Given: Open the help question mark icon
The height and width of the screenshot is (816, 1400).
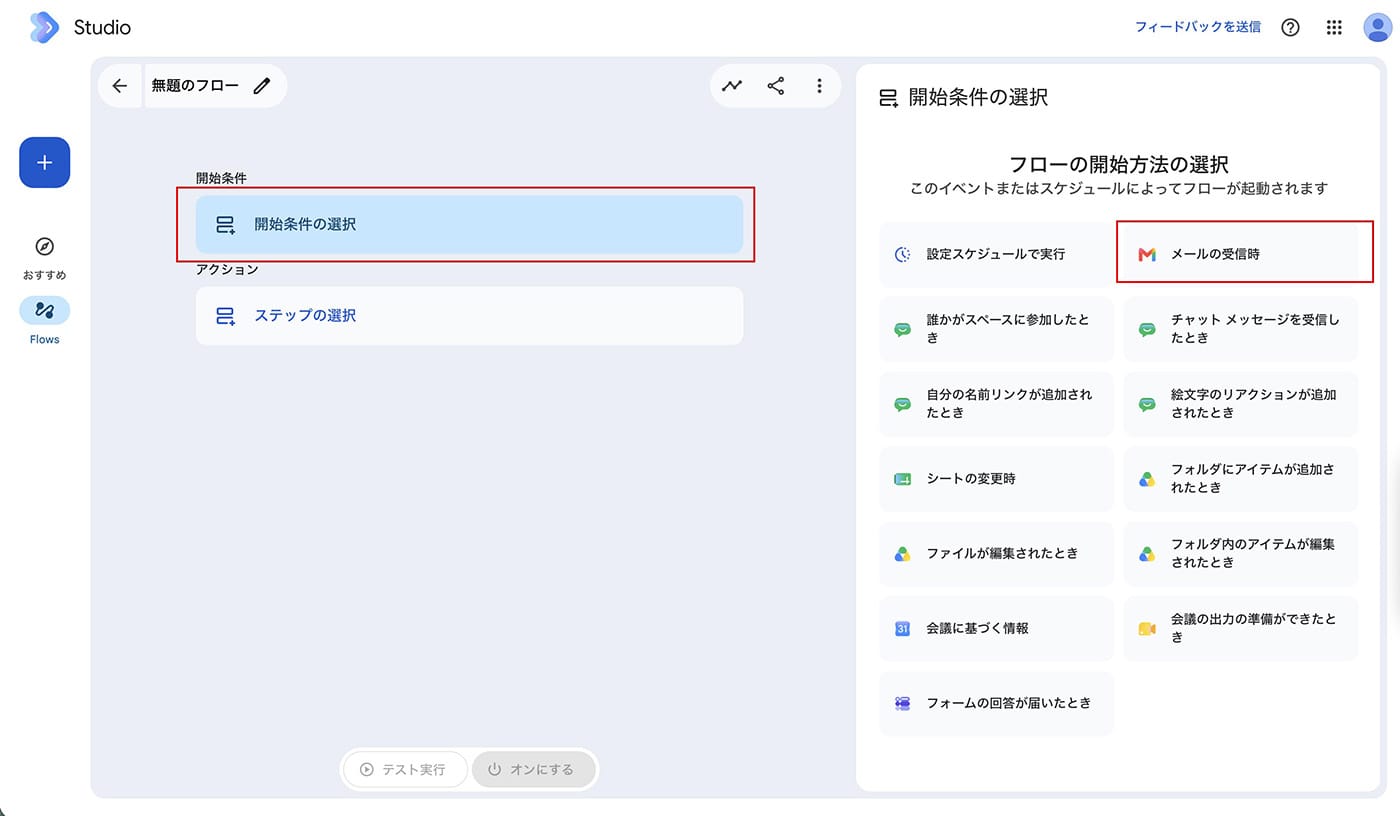Looking at the screenshot, I should (x=1290, y=28).
